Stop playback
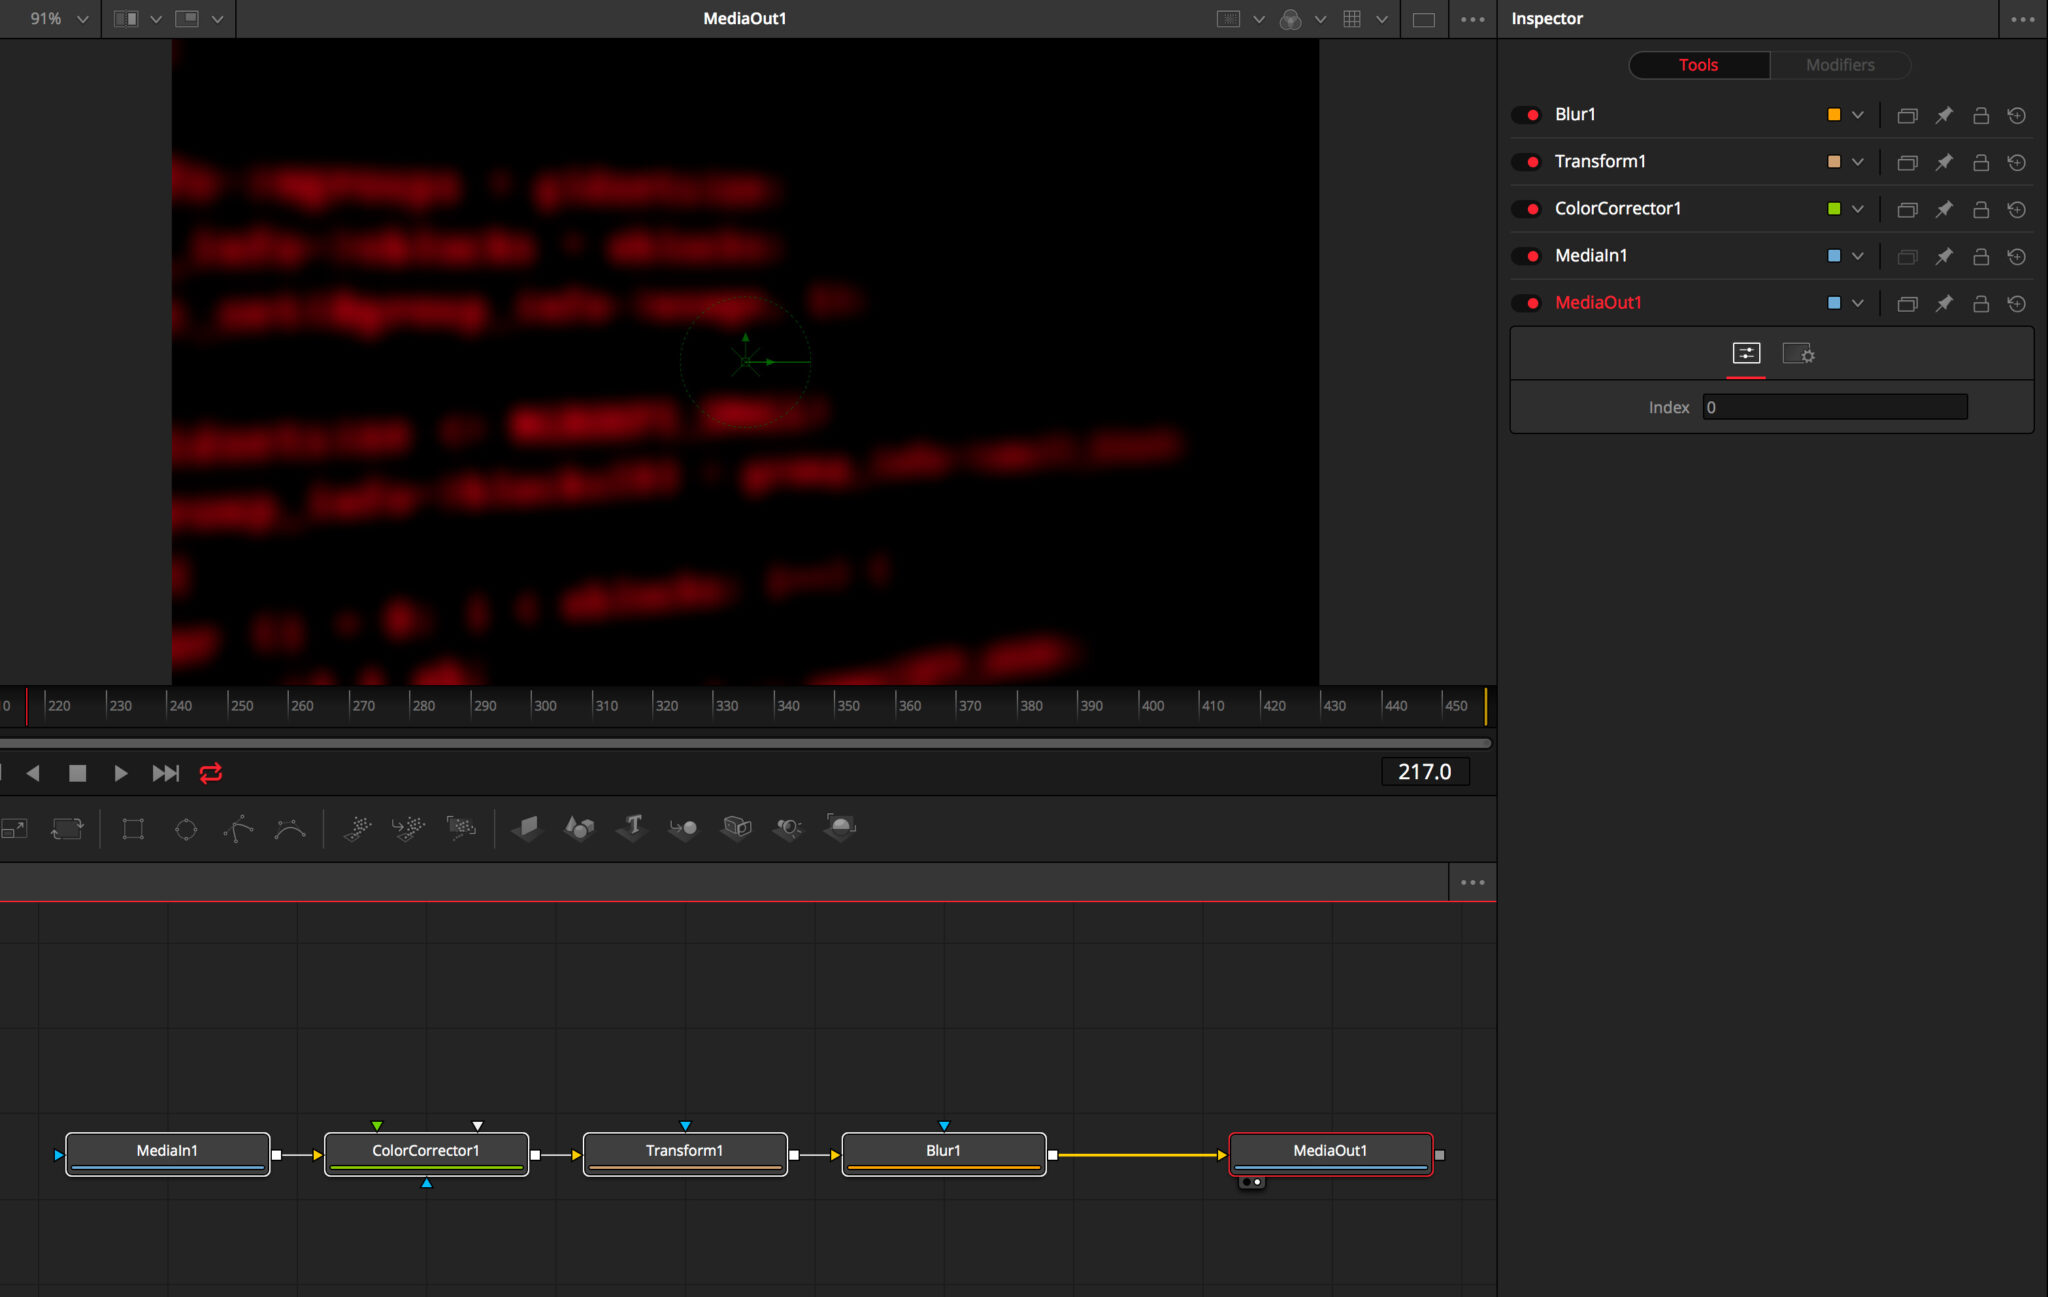The width and height of the screenshot is (2048, 1297). [77, 773]
